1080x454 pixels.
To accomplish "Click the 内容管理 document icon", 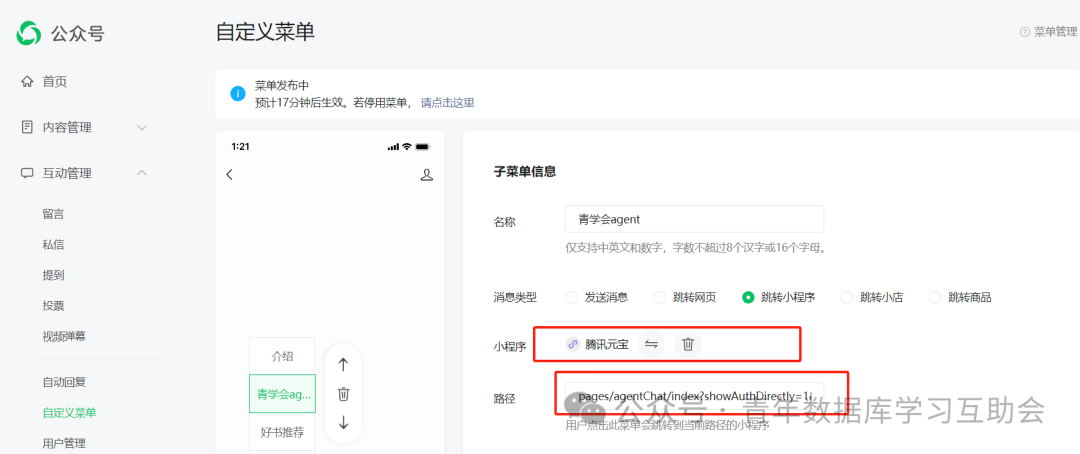I will [27, 127].
